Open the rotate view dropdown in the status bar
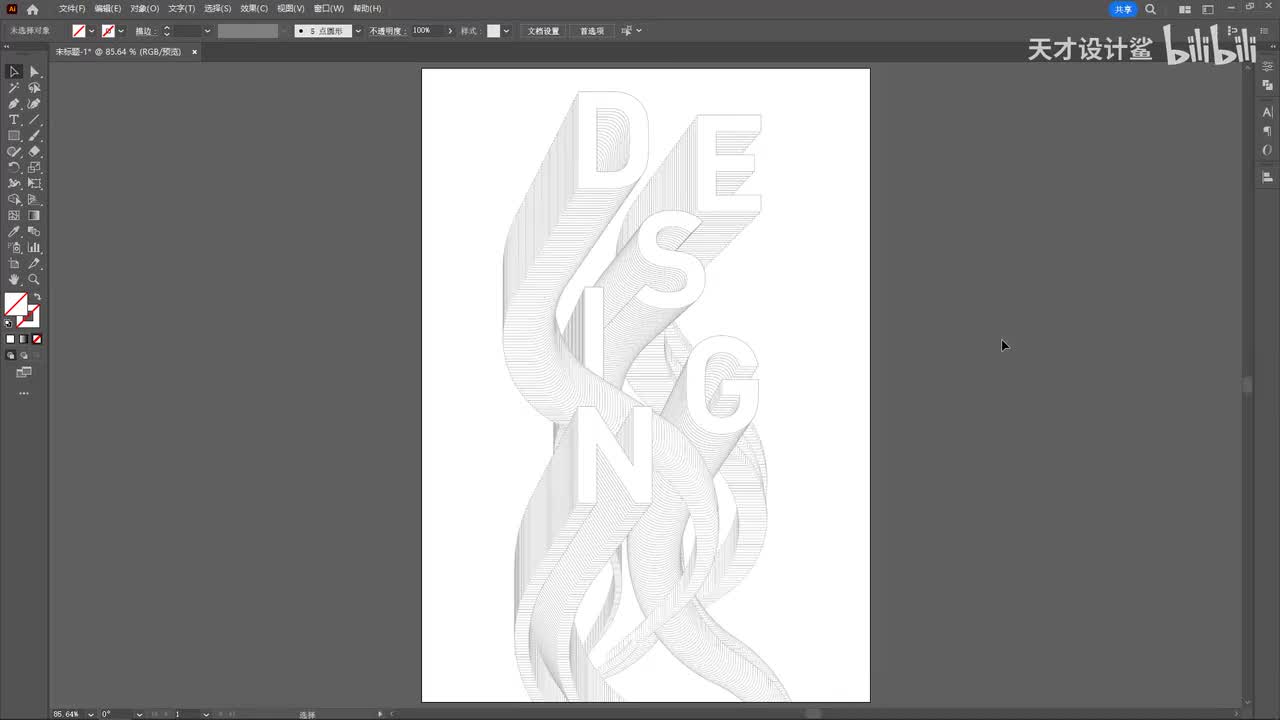Screen dimensions: 1280x720 pos(139,714)
